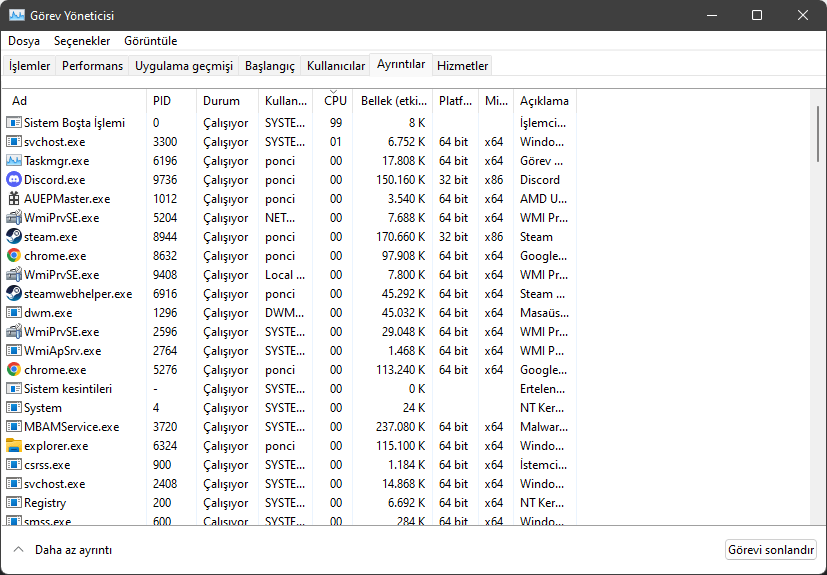Sort by the Ad column header
This screenshot has height=575, width=827.
click(75, 101)
